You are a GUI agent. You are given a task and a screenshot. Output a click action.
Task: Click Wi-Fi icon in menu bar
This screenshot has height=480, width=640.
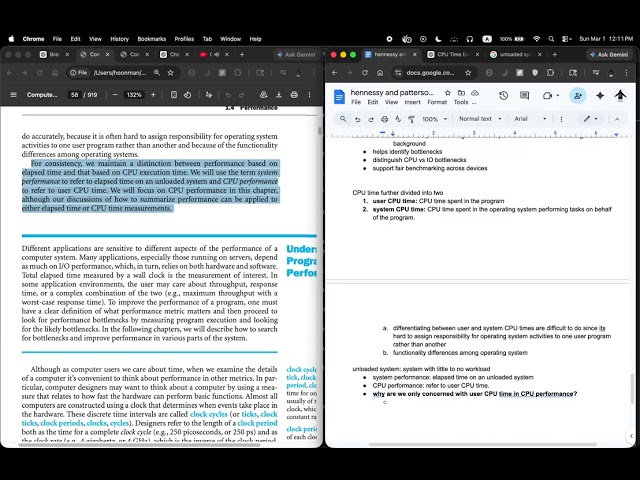(536, 39)
